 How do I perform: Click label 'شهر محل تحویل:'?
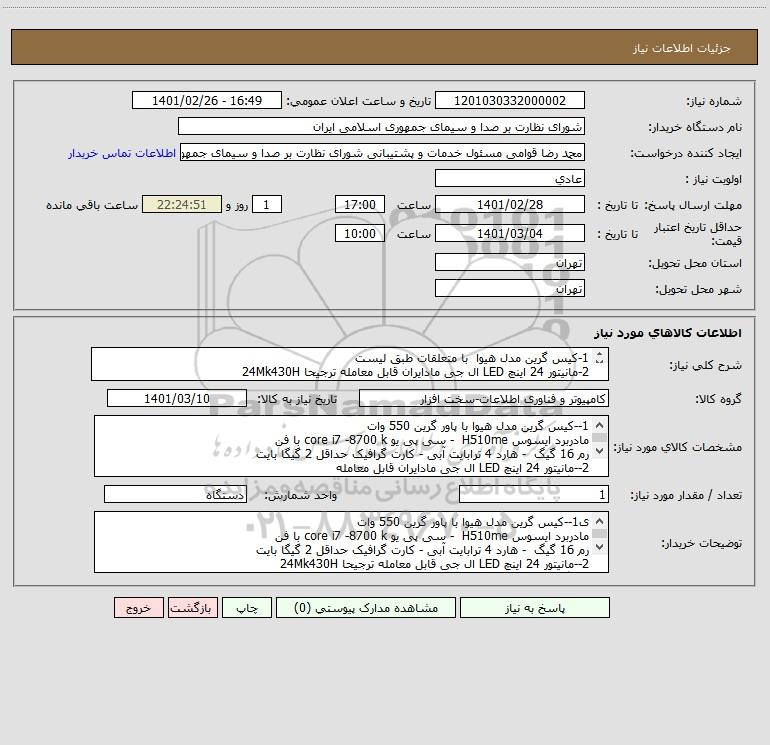(698, 289)
